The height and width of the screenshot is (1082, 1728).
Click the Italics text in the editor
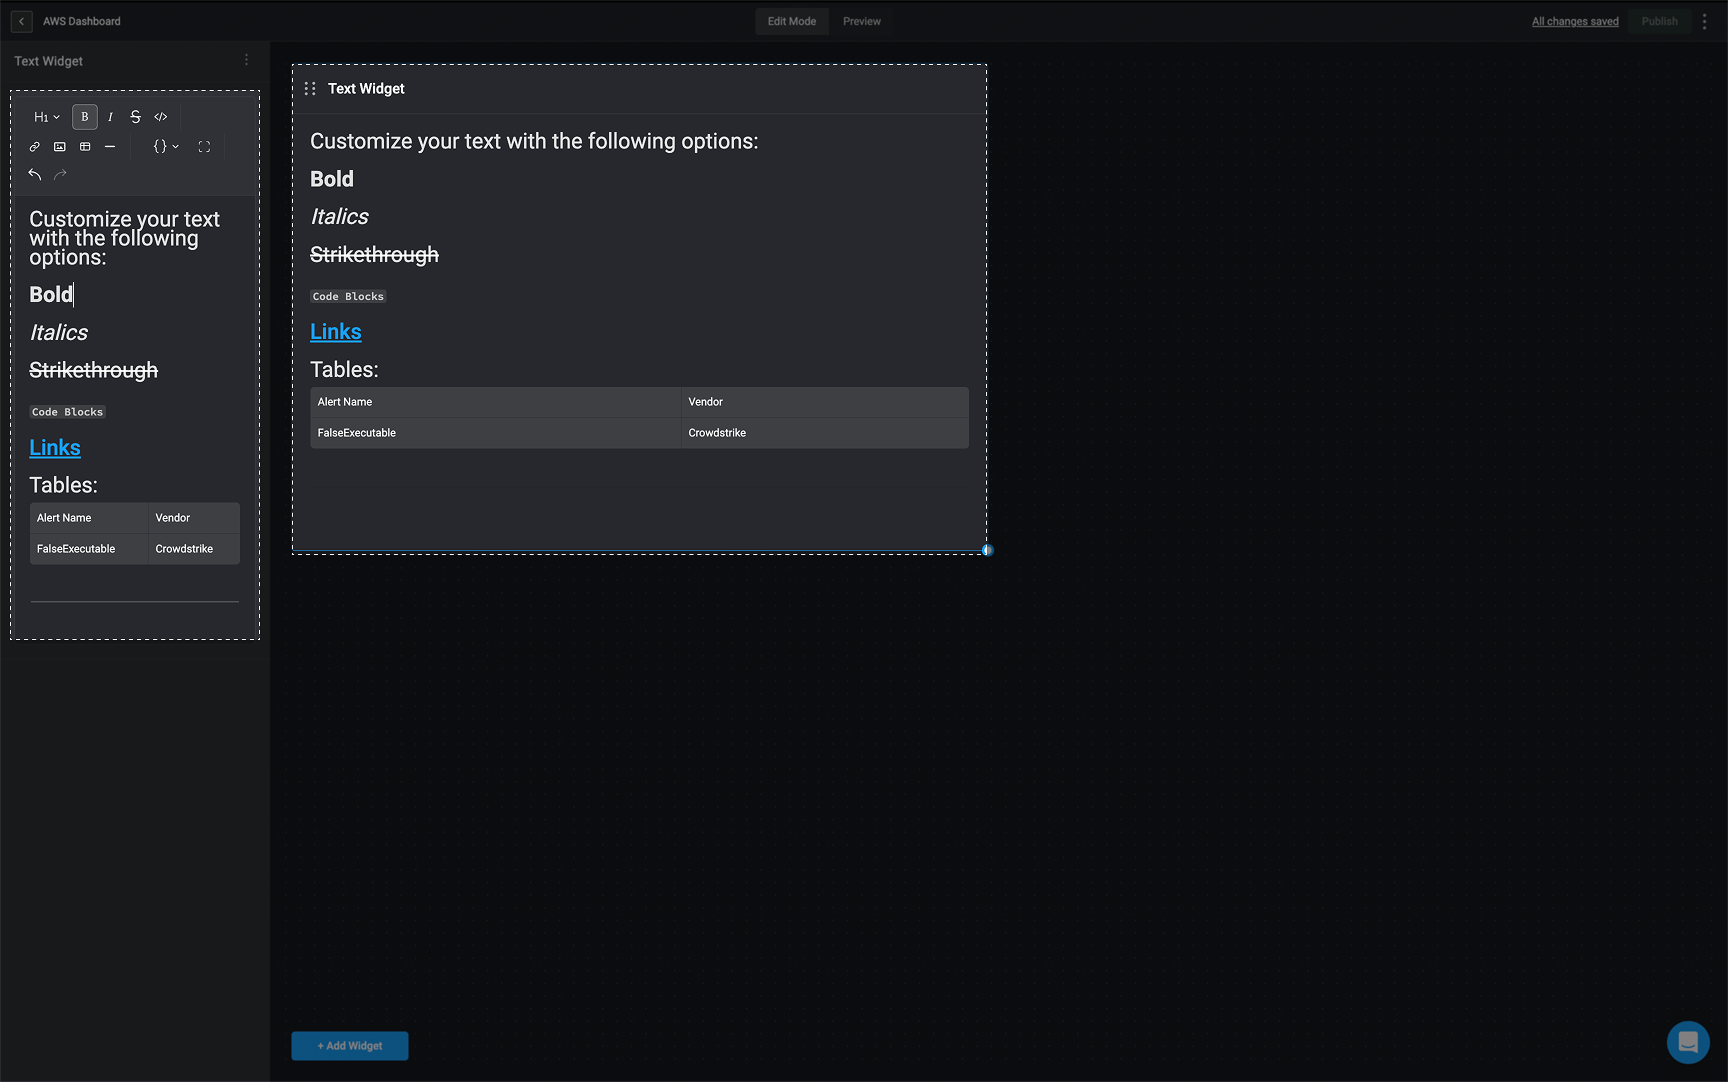coord(59,333)
